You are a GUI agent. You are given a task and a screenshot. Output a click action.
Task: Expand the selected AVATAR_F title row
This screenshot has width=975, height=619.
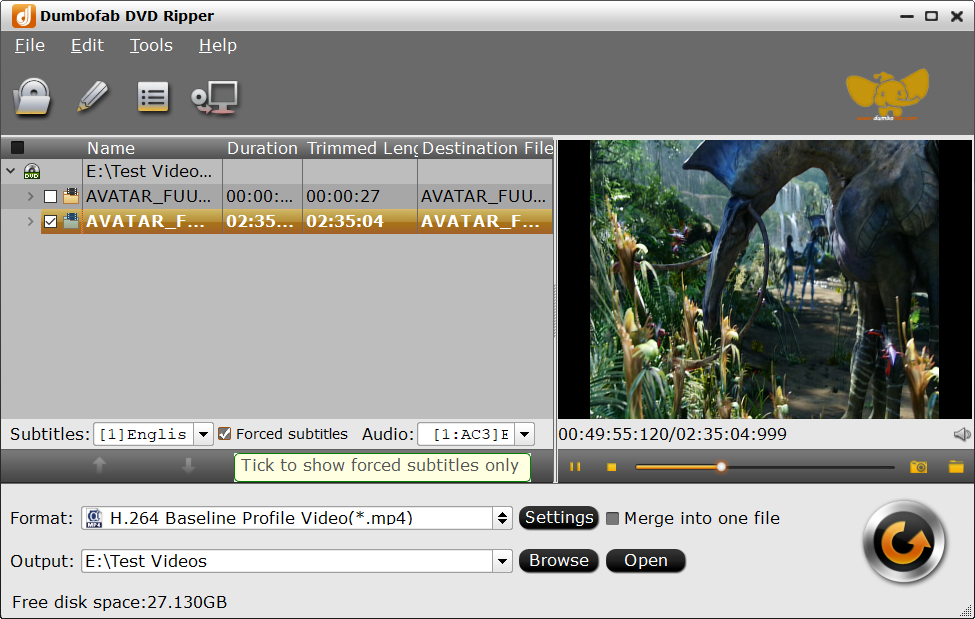pos(30,221)
